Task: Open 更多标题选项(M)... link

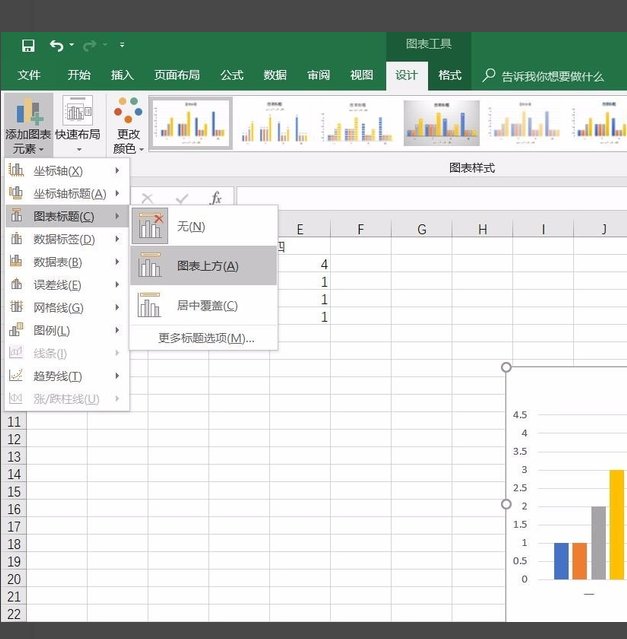Action: pyautogui.click(x=206, y=338)
